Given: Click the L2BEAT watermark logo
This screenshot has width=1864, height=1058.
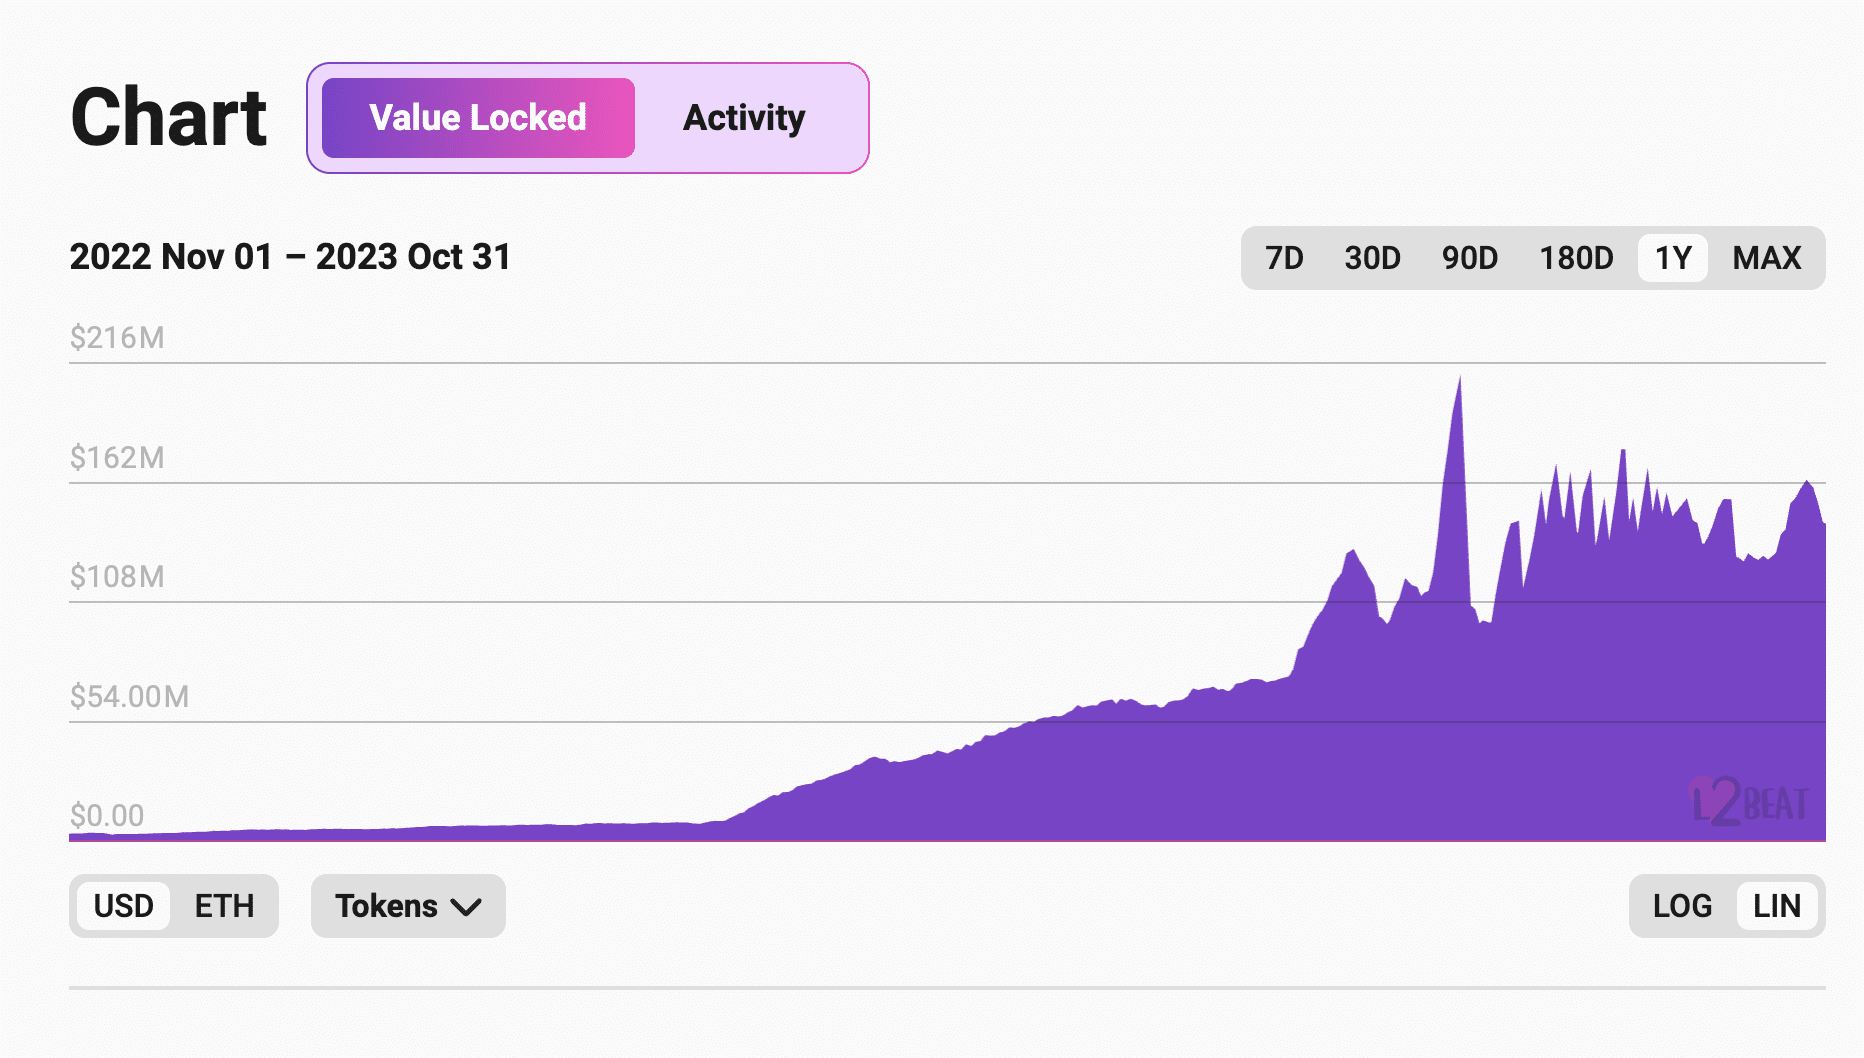Looking at the screenshot, I should (x=1749, y=802).
